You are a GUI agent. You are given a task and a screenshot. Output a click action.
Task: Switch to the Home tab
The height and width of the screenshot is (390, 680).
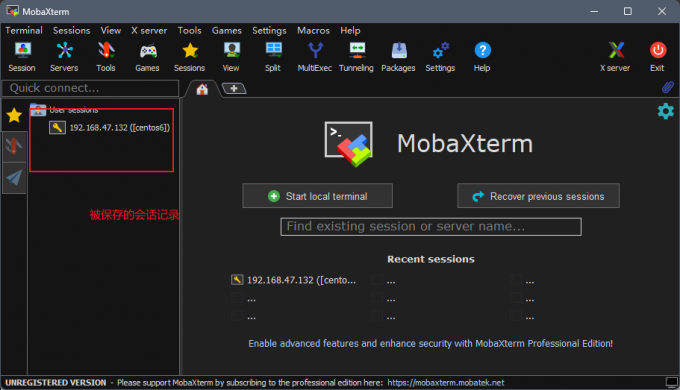[202, 89]
